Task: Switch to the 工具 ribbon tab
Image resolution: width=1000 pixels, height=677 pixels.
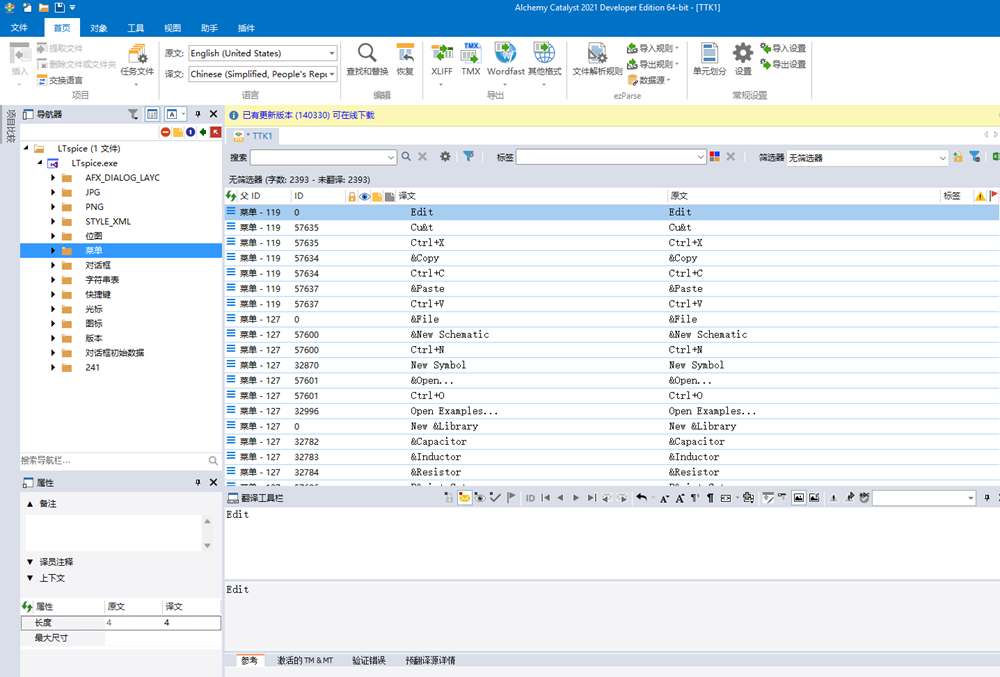Action: point(135,28)
